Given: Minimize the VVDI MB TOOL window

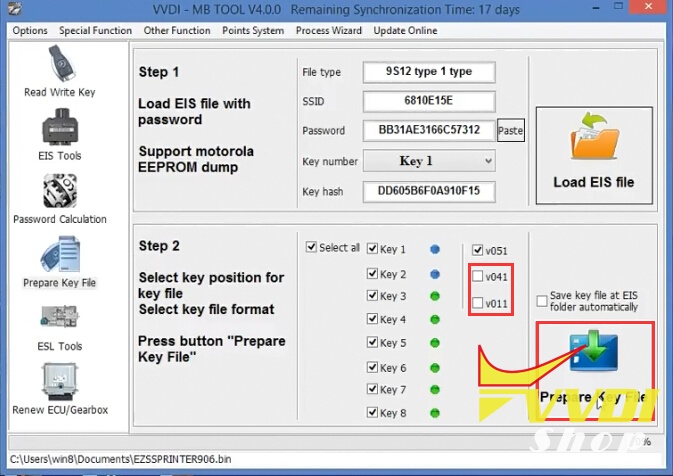Looking at the screenshot, I should pyautogui.click(x=596, y=8).
